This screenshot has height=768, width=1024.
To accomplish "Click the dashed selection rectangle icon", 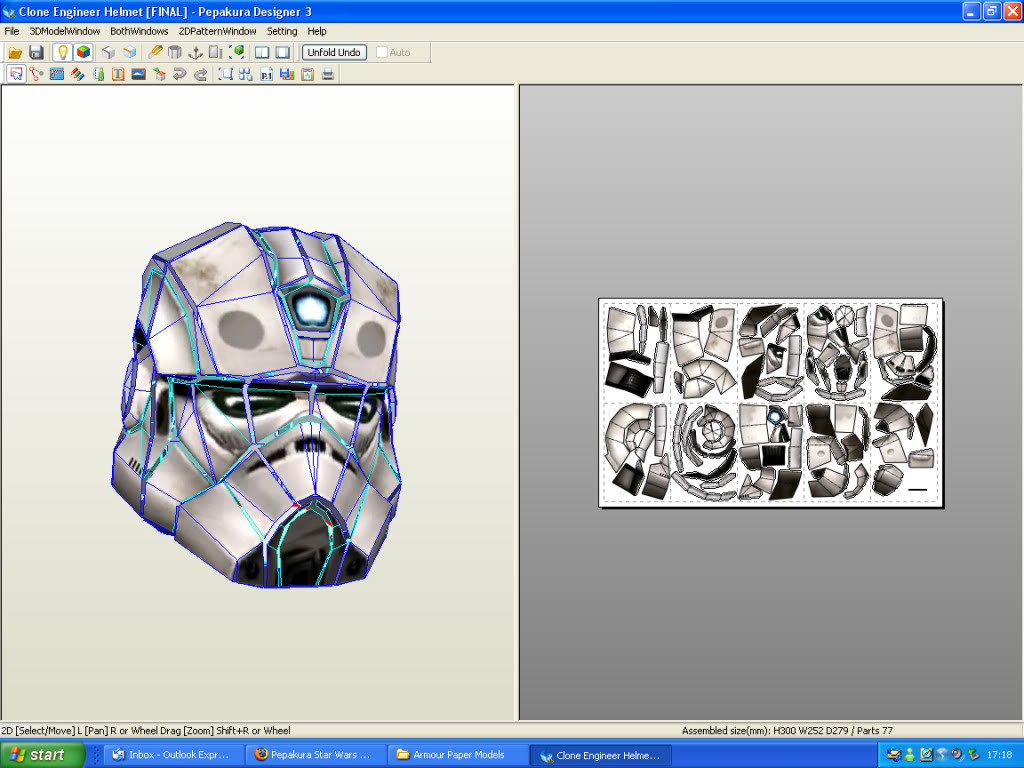I will [x=225, y=74].
